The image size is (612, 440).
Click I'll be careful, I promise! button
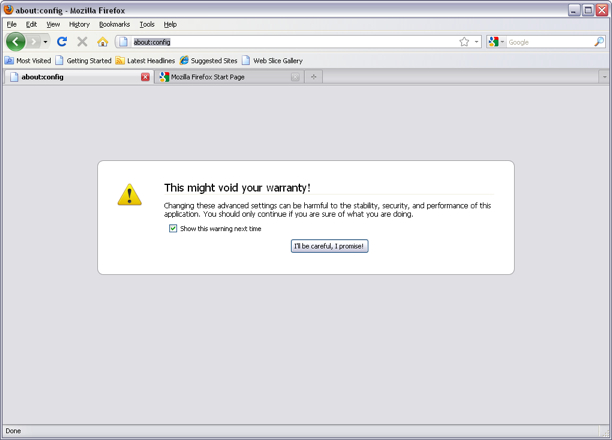point(329,246)
